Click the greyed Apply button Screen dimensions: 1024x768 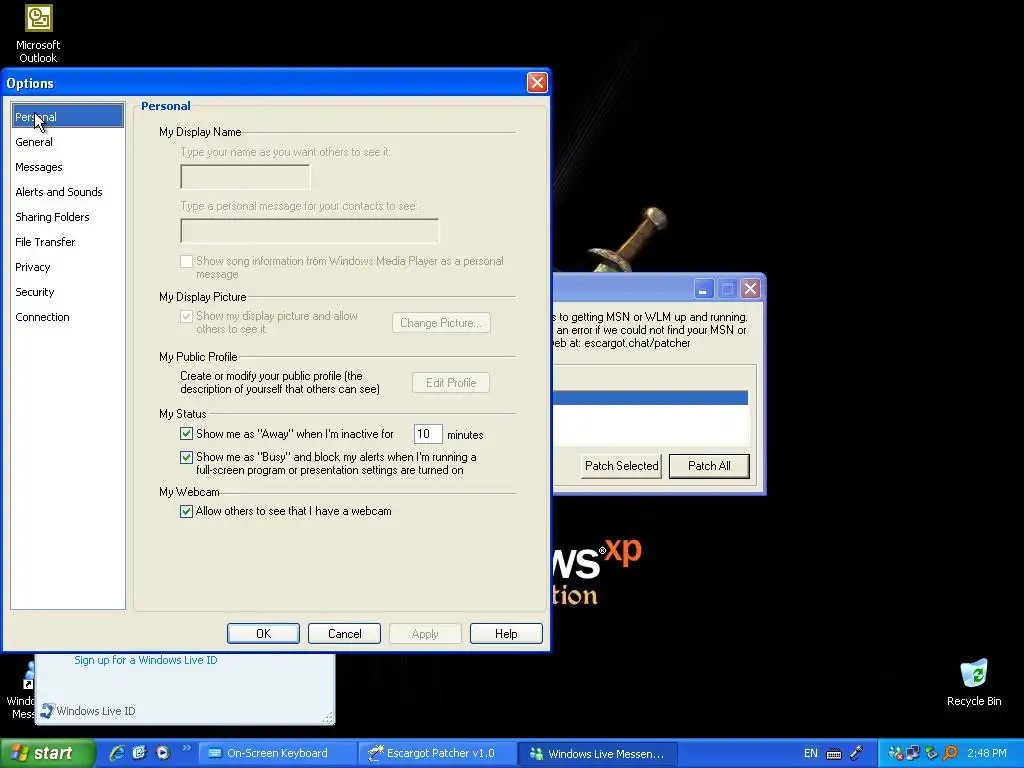[x=425, y=633]
